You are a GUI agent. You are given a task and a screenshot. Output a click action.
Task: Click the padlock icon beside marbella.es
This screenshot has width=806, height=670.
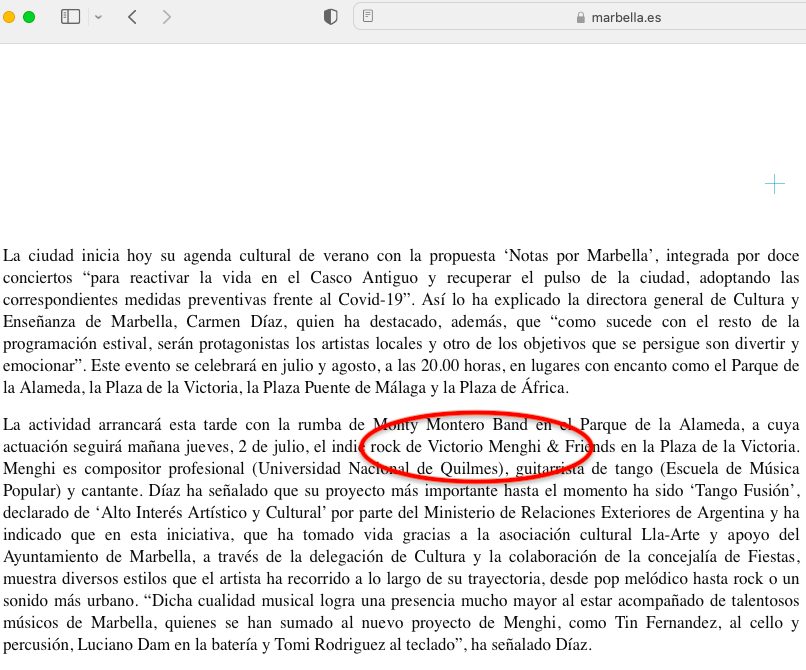point(581,17)
